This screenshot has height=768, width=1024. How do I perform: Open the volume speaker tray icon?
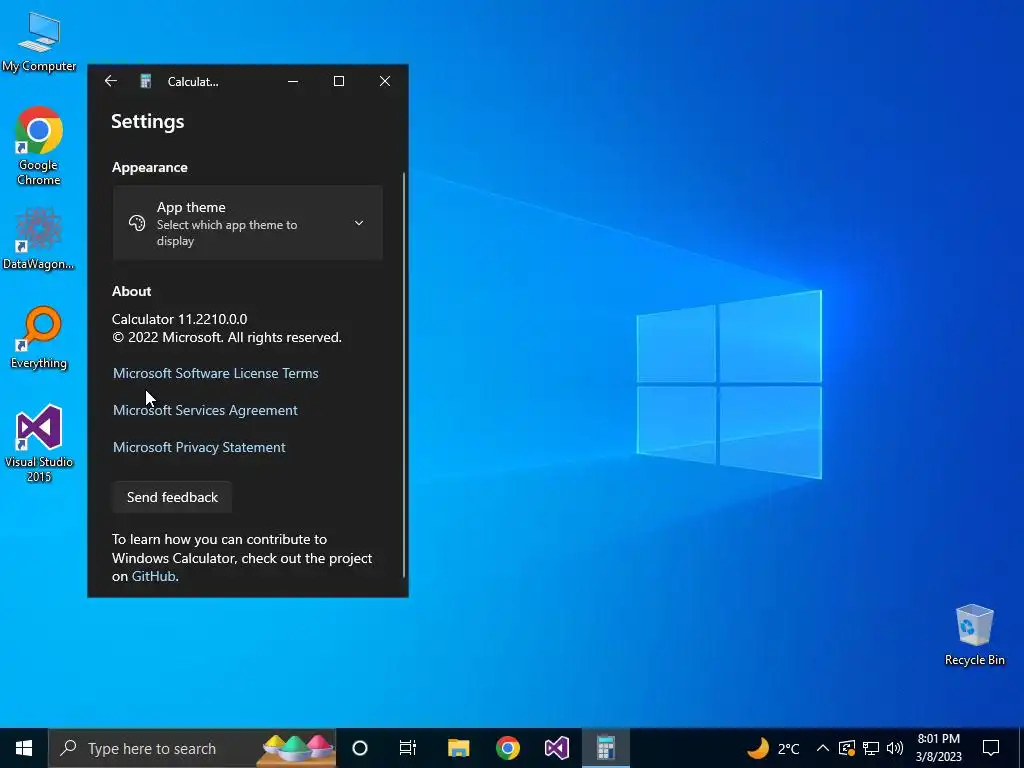pos(895,748)
